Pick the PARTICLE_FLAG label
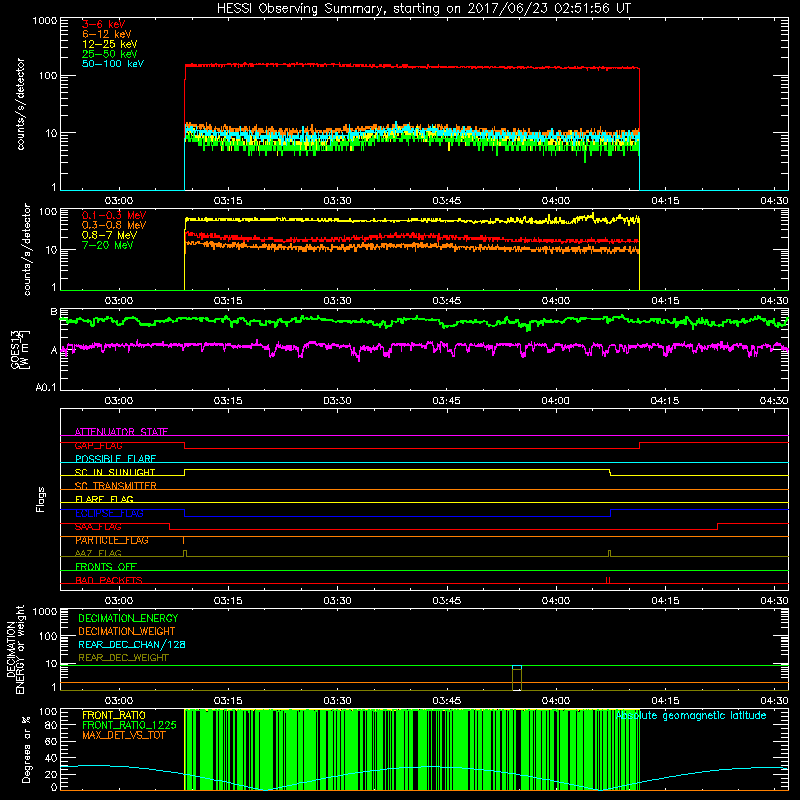 pyautogui.click(x=112, y=540)
